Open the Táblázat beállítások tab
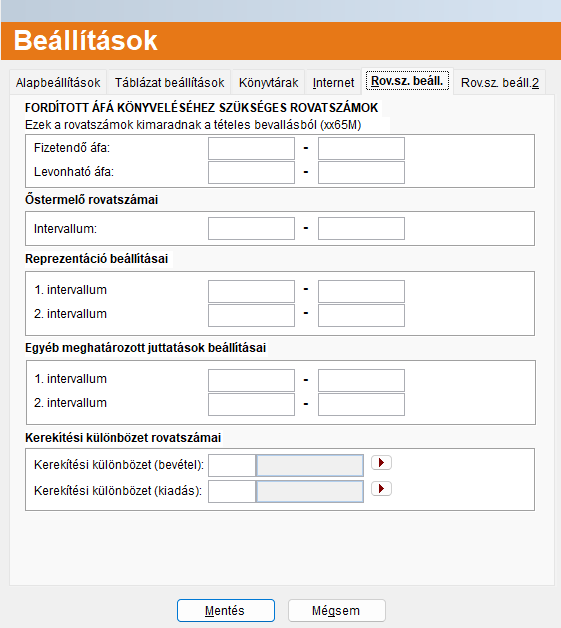 pos(169,83)
